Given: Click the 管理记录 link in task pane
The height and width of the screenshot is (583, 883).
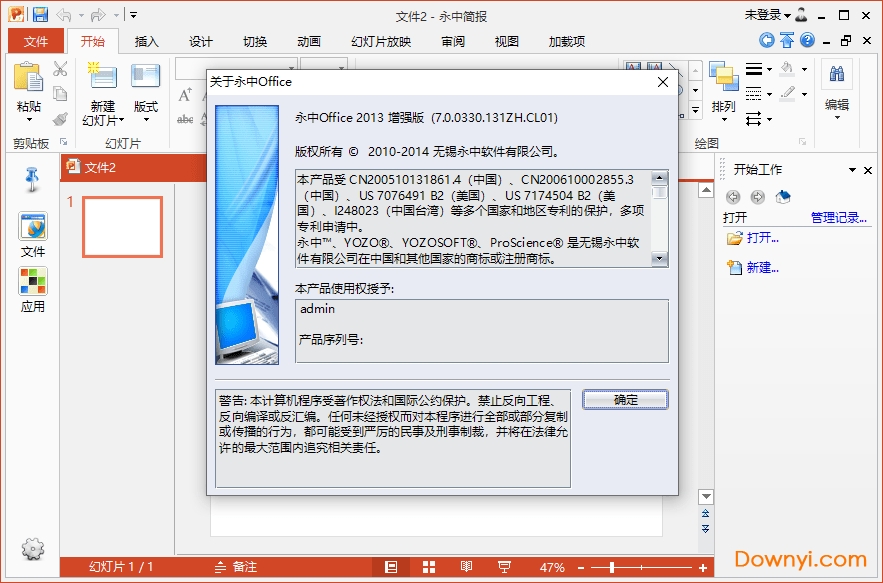Looking at the screenshot, I should click(x=838, y=217).
